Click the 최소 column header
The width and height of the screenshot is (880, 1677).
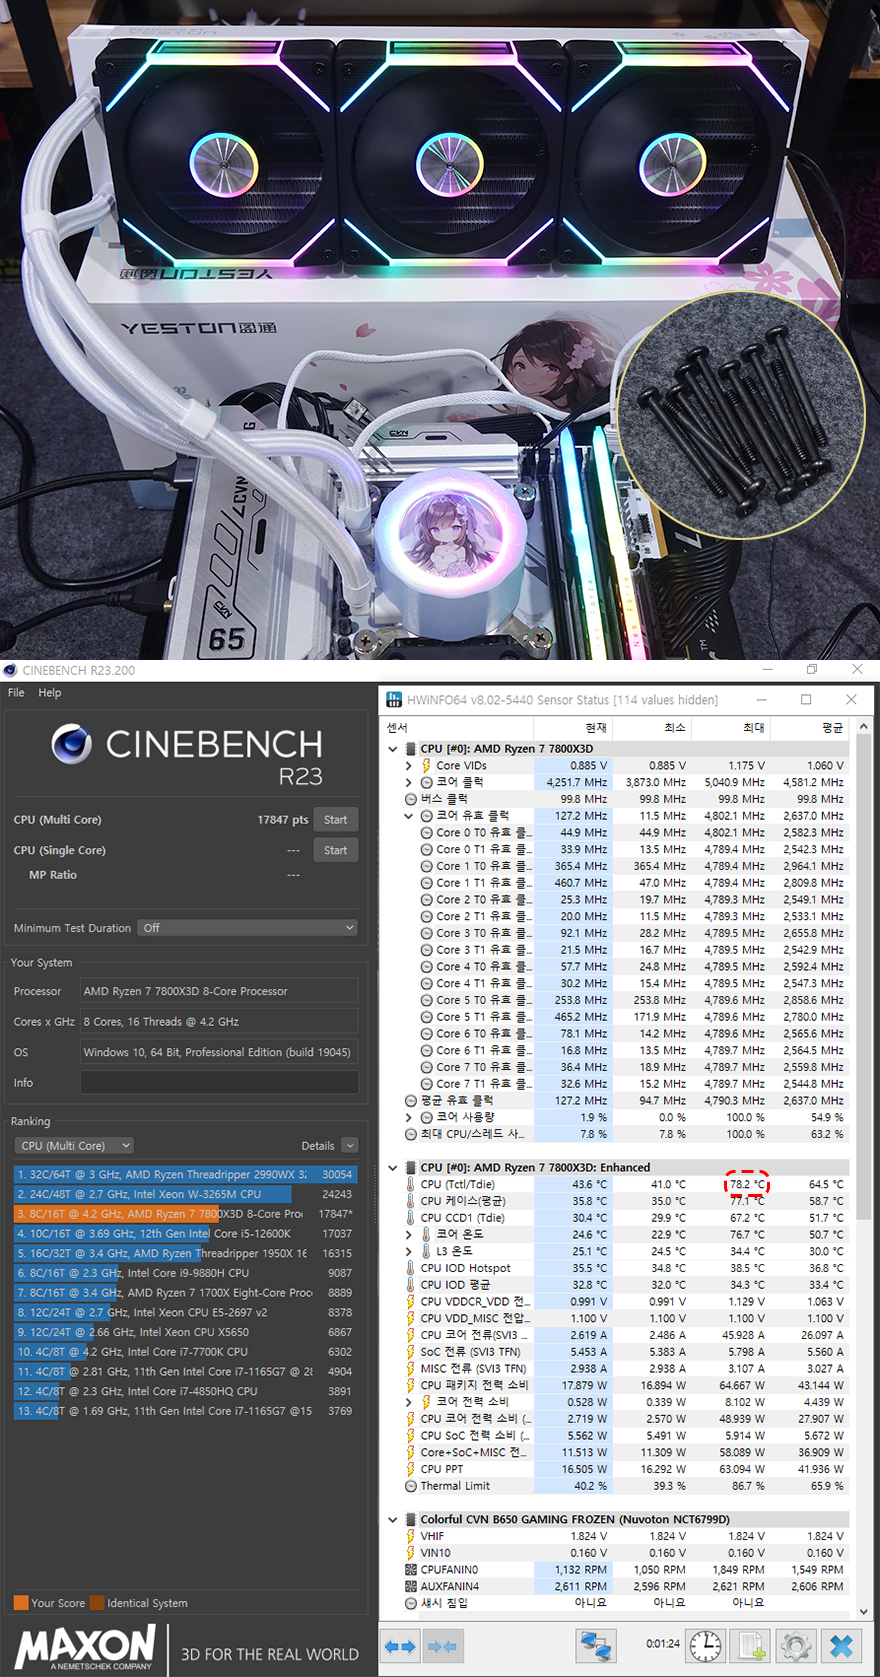[x=675, y=728]
